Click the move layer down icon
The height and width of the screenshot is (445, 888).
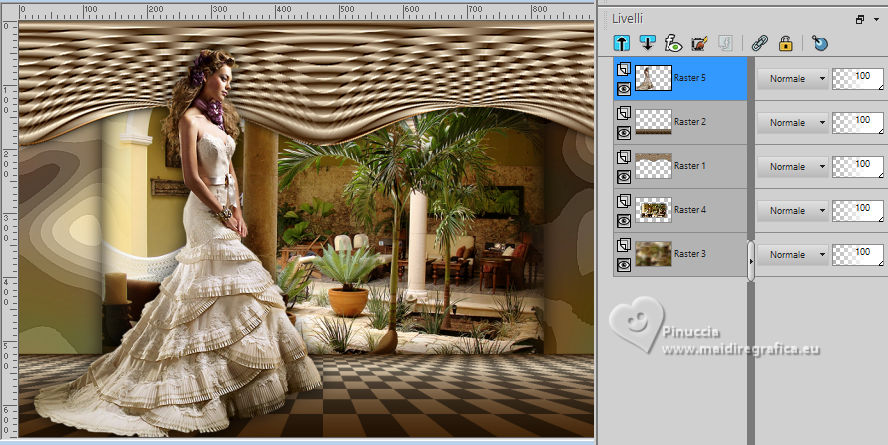pyautogui.click(x=646, y=43)
